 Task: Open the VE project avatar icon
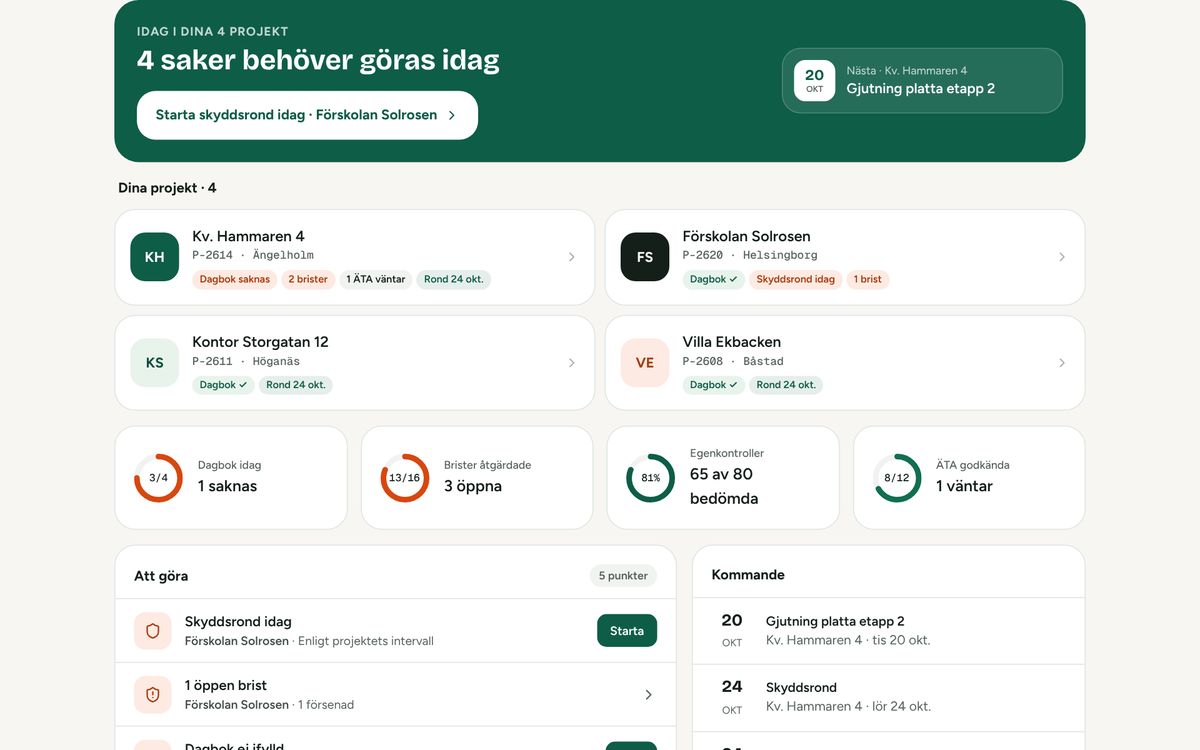click(645, 363)
